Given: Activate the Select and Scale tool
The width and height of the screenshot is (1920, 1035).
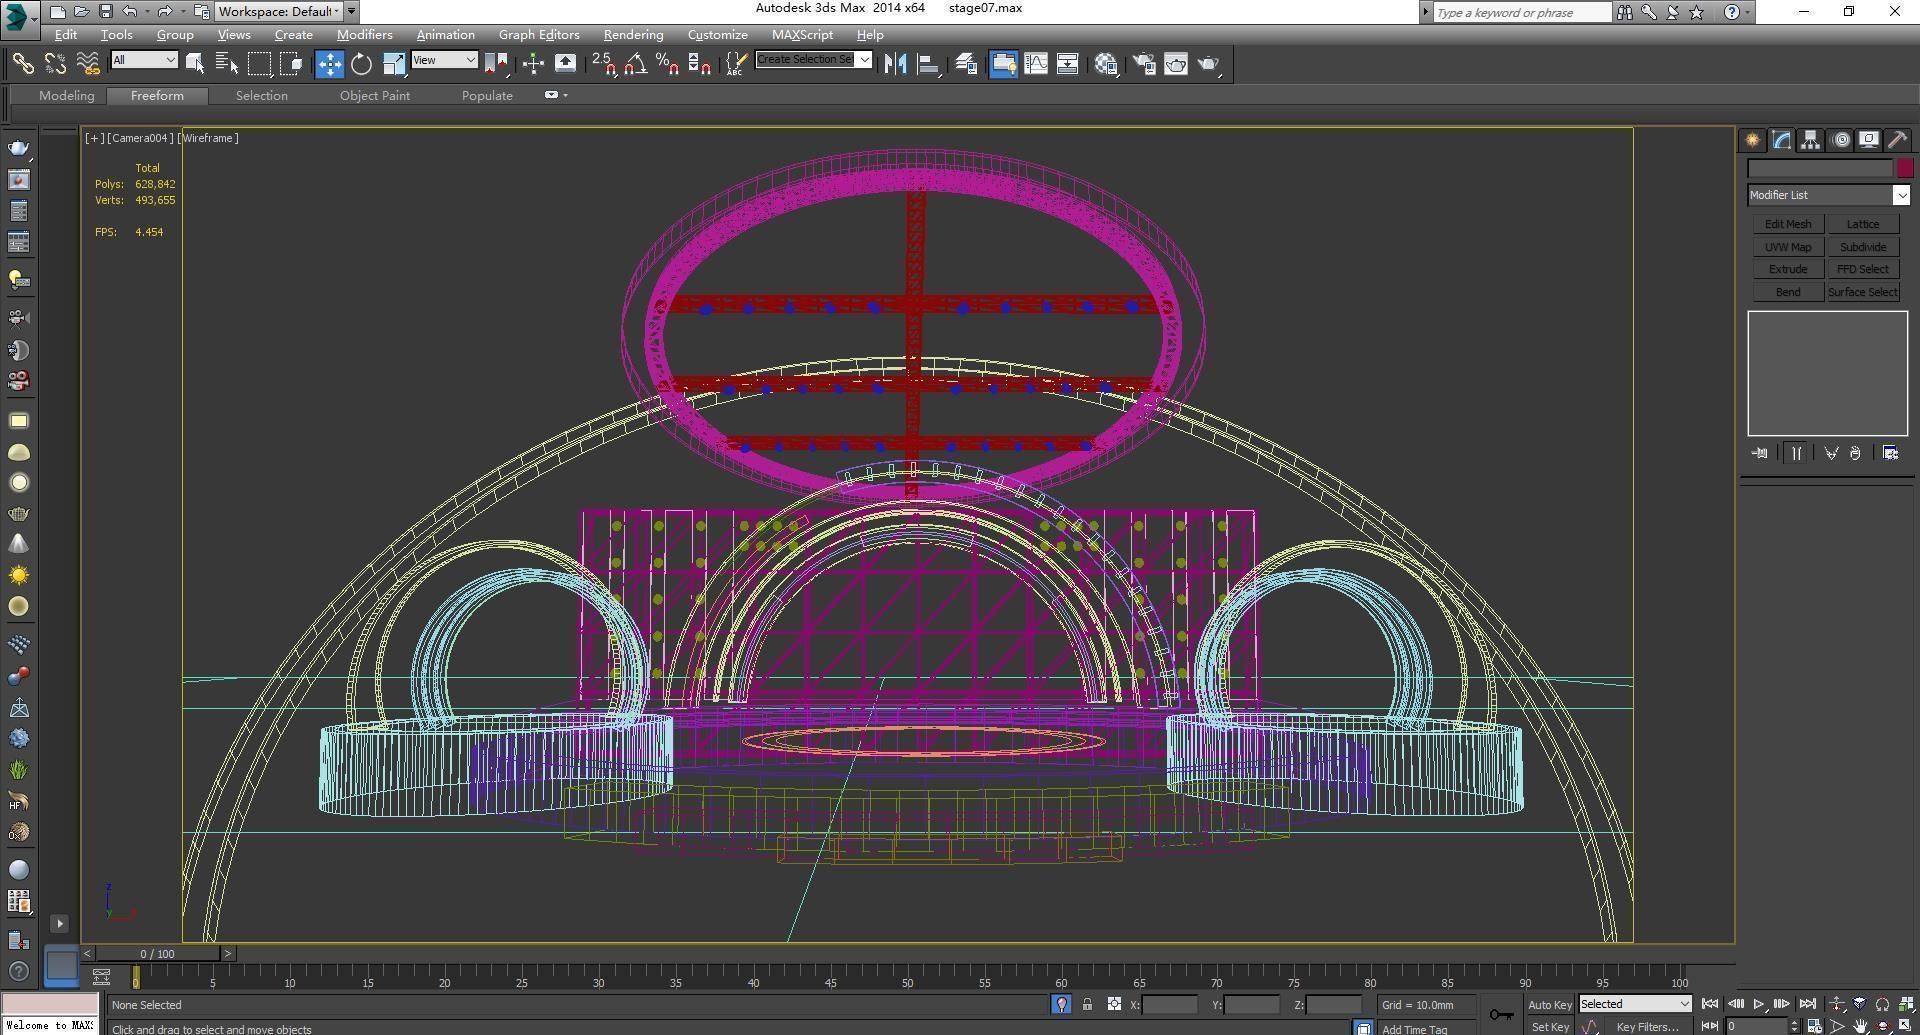Looking at the screenshot, I should [393, 64].
